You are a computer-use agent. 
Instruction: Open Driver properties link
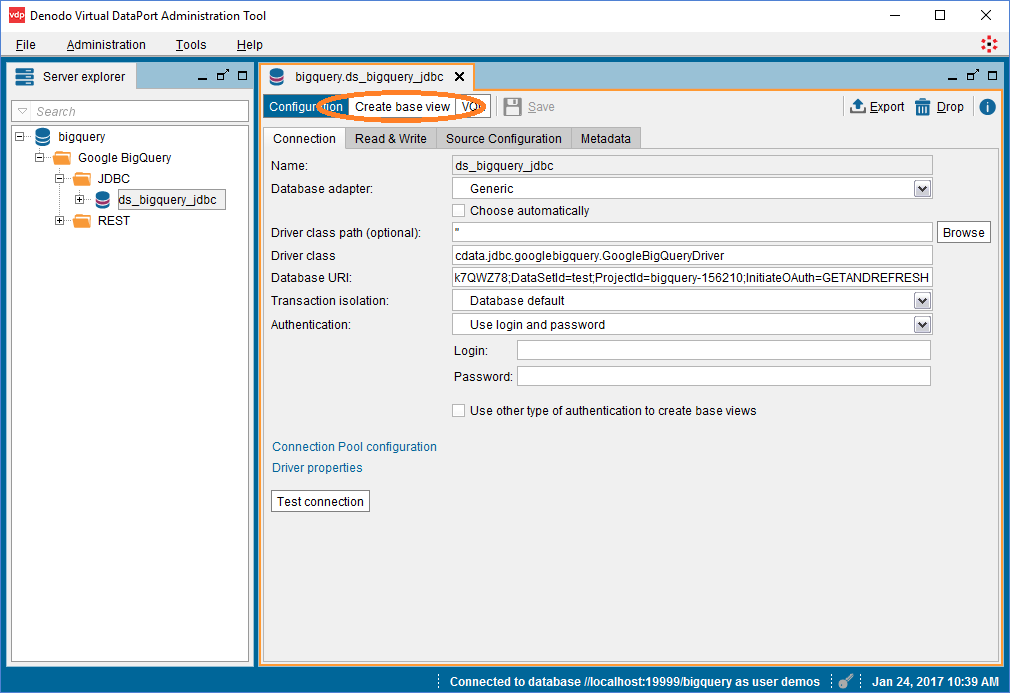tap(317, 468)
